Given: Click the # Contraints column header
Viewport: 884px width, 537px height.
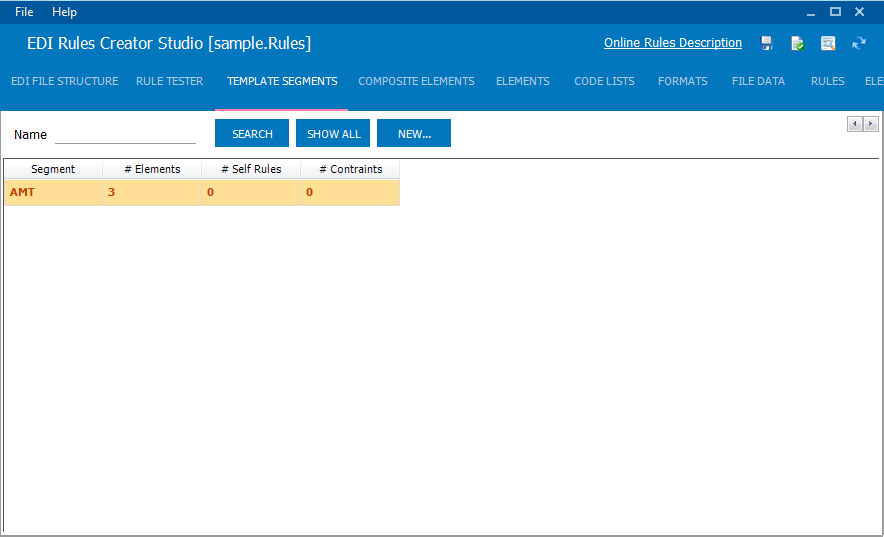Looking at the screenshot, I should coord(351,169).
